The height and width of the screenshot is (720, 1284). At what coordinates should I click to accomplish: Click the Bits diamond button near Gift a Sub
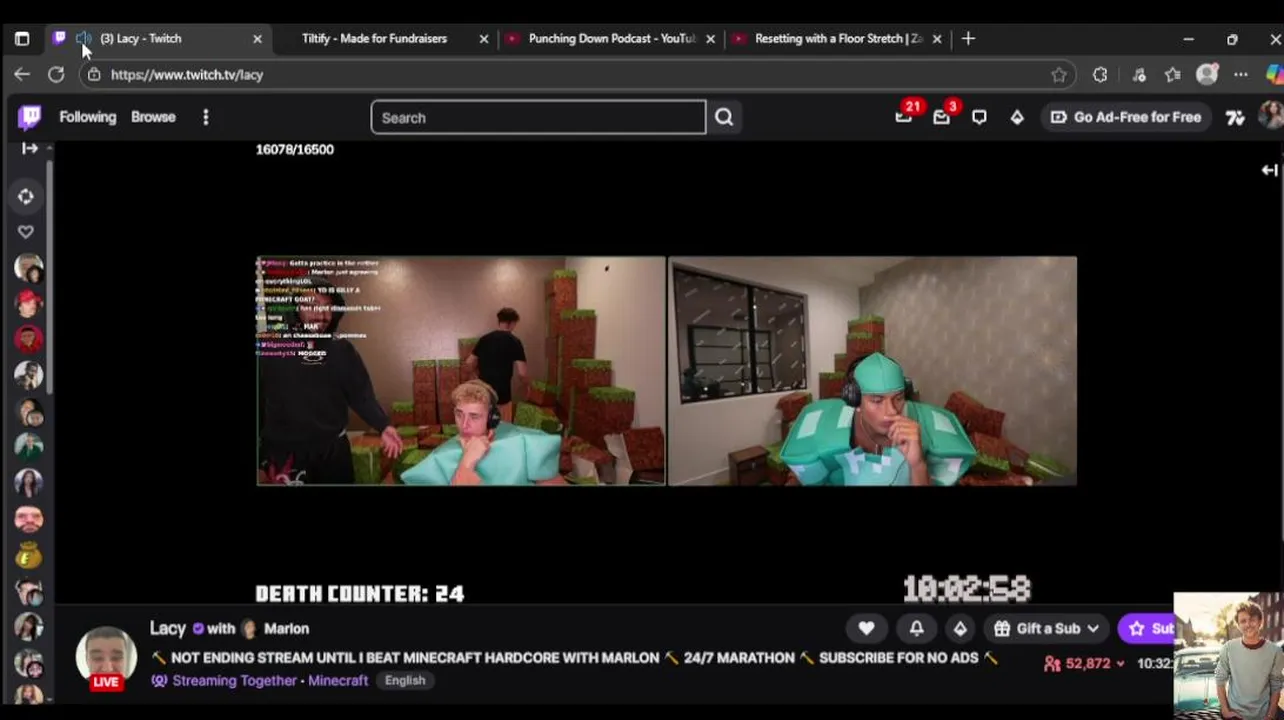960,628
